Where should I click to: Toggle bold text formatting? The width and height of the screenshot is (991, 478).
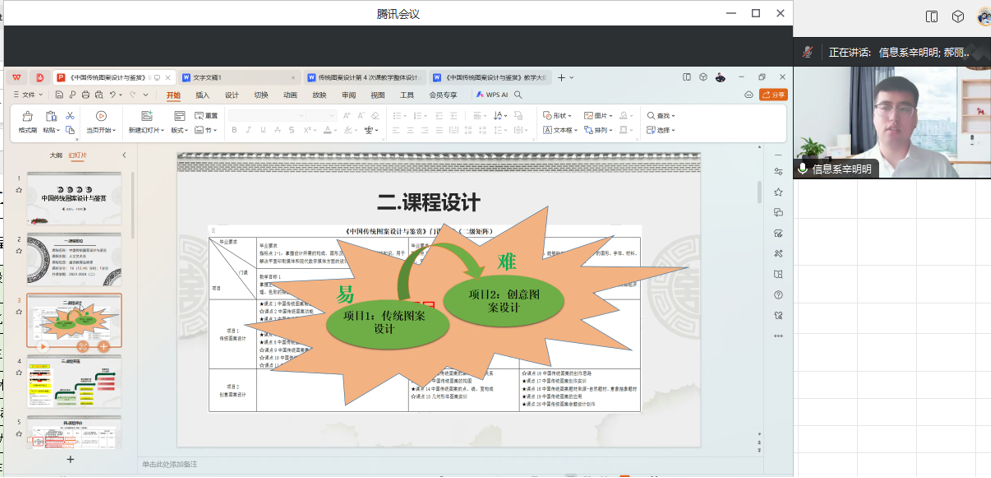[235, 130]
